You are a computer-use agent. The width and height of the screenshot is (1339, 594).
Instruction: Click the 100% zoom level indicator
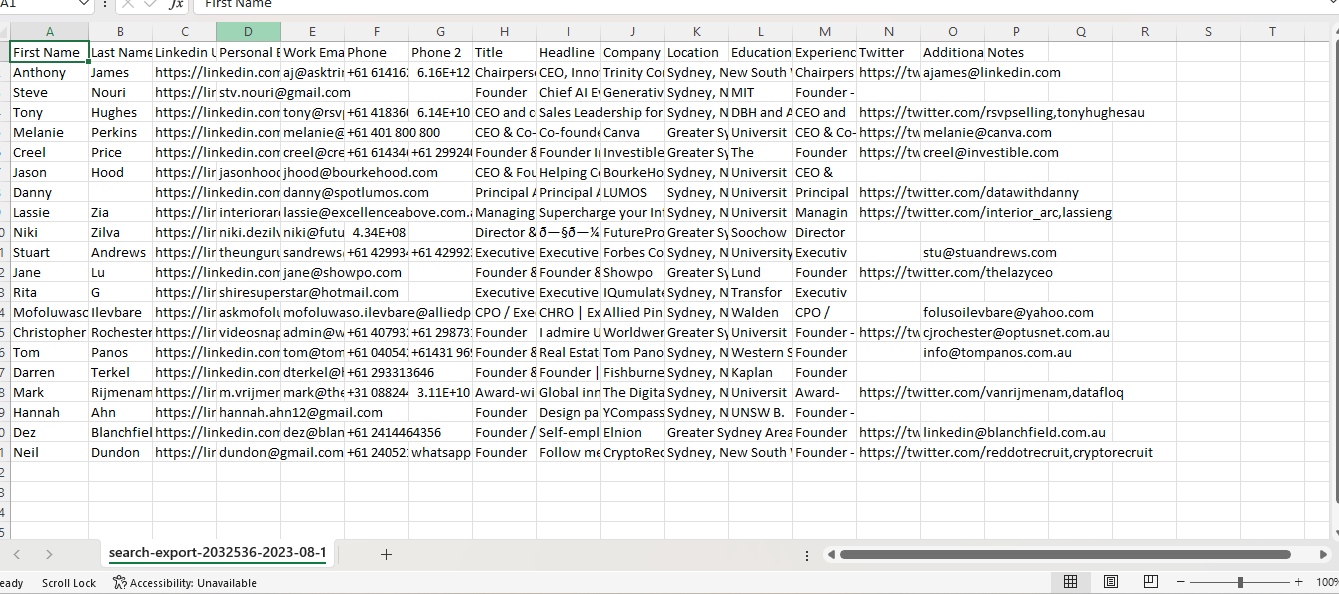coord(1327,582)
